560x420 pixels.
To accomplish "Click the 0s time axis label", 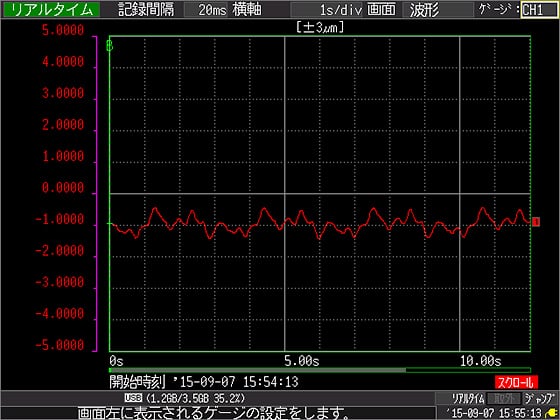I will pos(116,361).
